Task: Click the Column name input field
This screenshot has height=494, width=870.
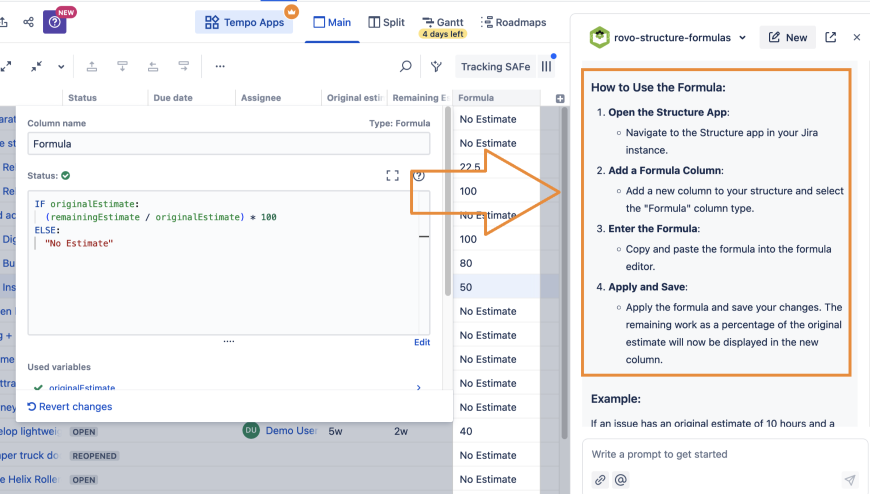Action: pos(228,144)
